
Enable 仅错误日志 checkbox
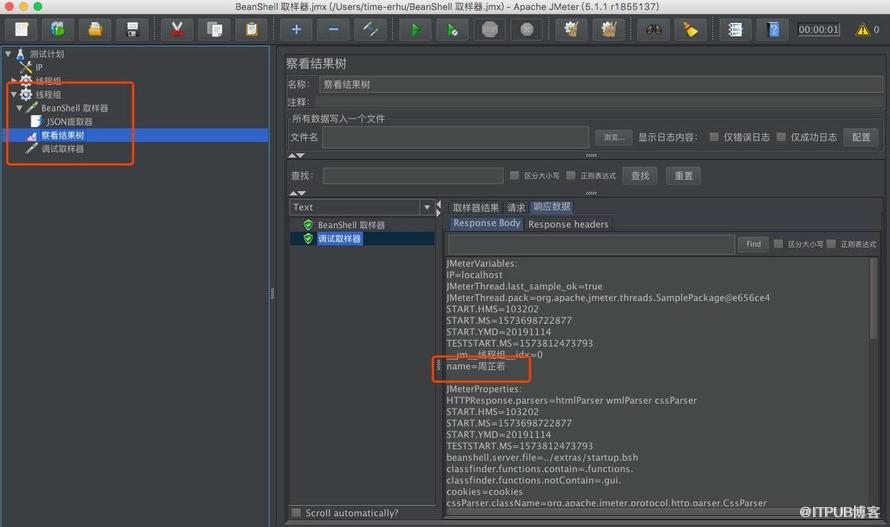(714, 137)
